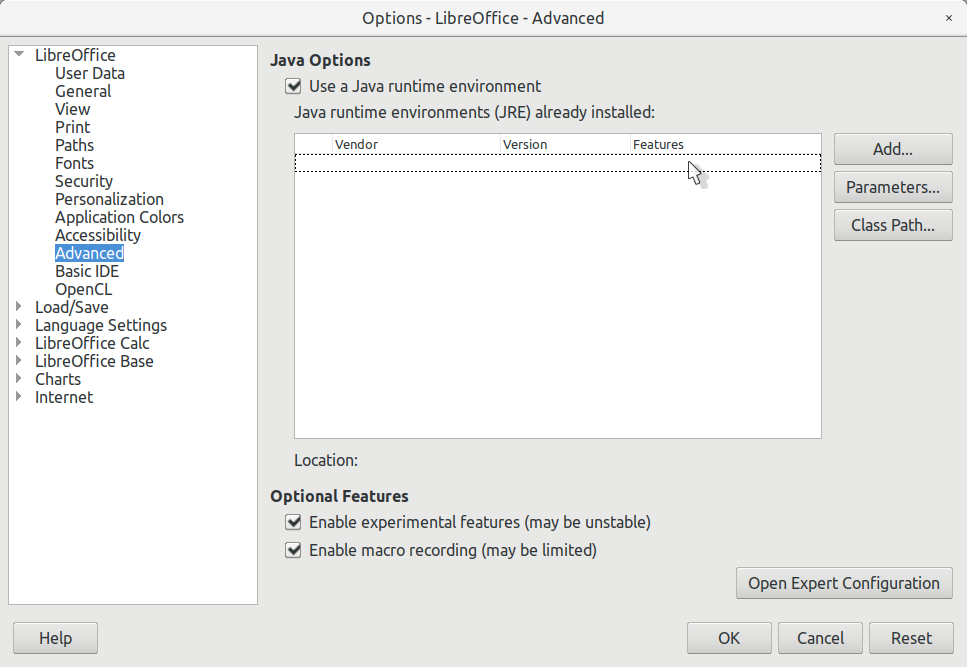Close the Options dialog window
This screenshot has height=667, width=967.
pyautogui.click(x=947, y=18)
